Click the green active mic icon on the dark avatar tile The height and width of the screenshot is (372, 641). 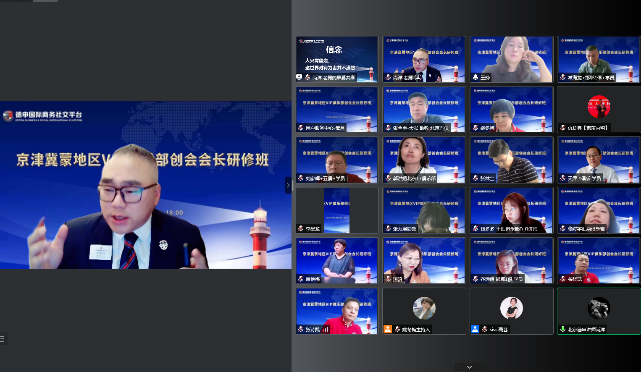click(x=563, y=329)
